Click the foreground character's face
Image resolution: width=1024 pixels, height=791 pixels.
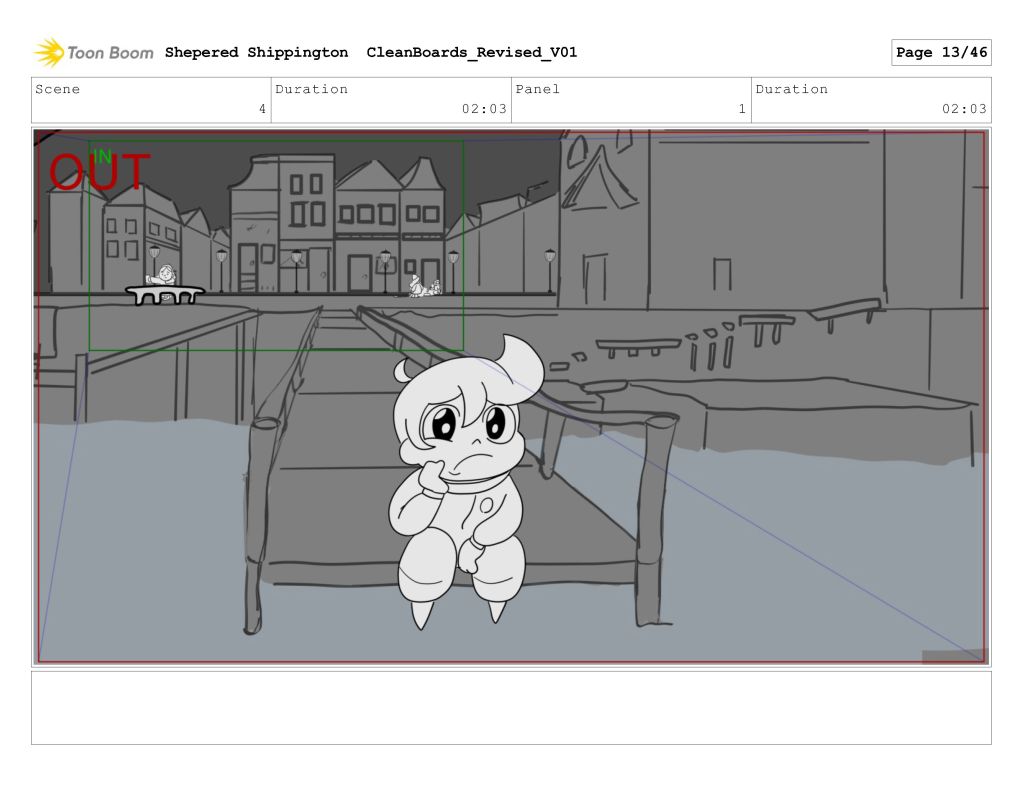pyautogui.click(x=465, y=428)
